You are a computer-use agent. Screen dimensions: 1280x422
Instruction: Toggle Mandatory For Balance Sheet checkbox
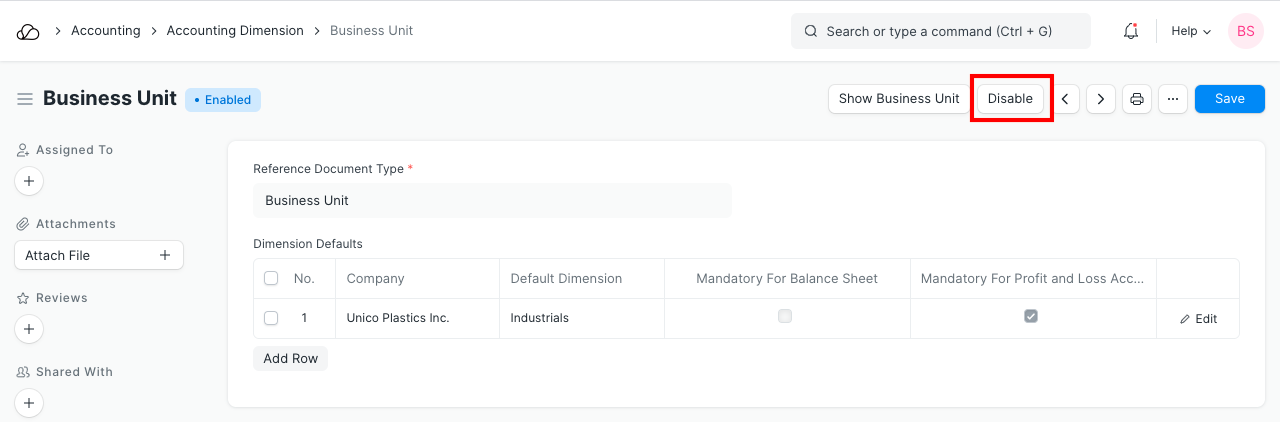coord(785,317)
